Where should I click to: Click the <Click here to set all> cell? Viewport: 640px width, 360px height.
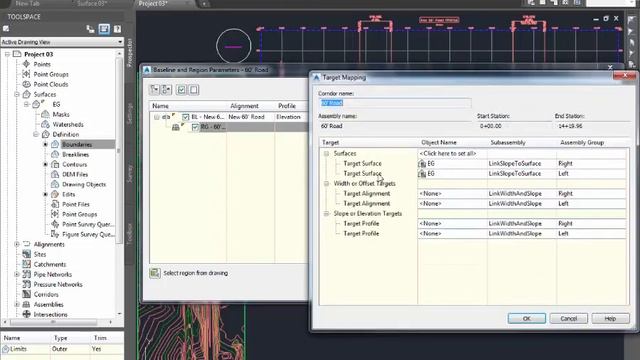coord(452,153)
